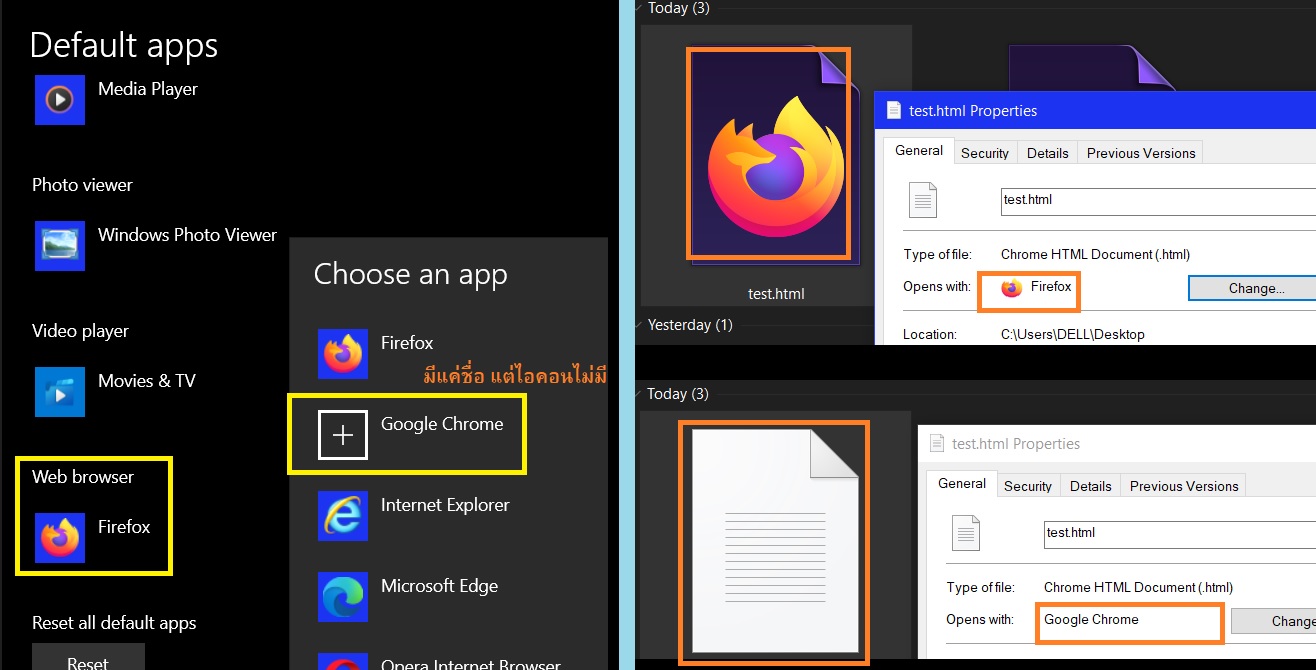Click document icon beside upper test.html name field
This screenshot has width=1316, height=670.
pos(923,200)
